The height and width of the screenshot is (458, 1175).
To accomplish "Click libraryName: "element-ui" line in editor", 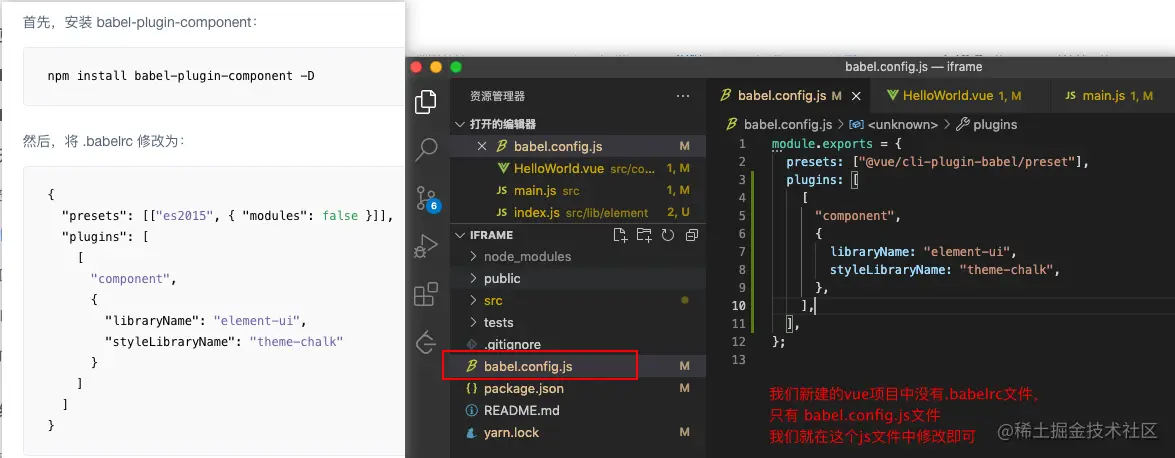I will (x=926, y=252).
